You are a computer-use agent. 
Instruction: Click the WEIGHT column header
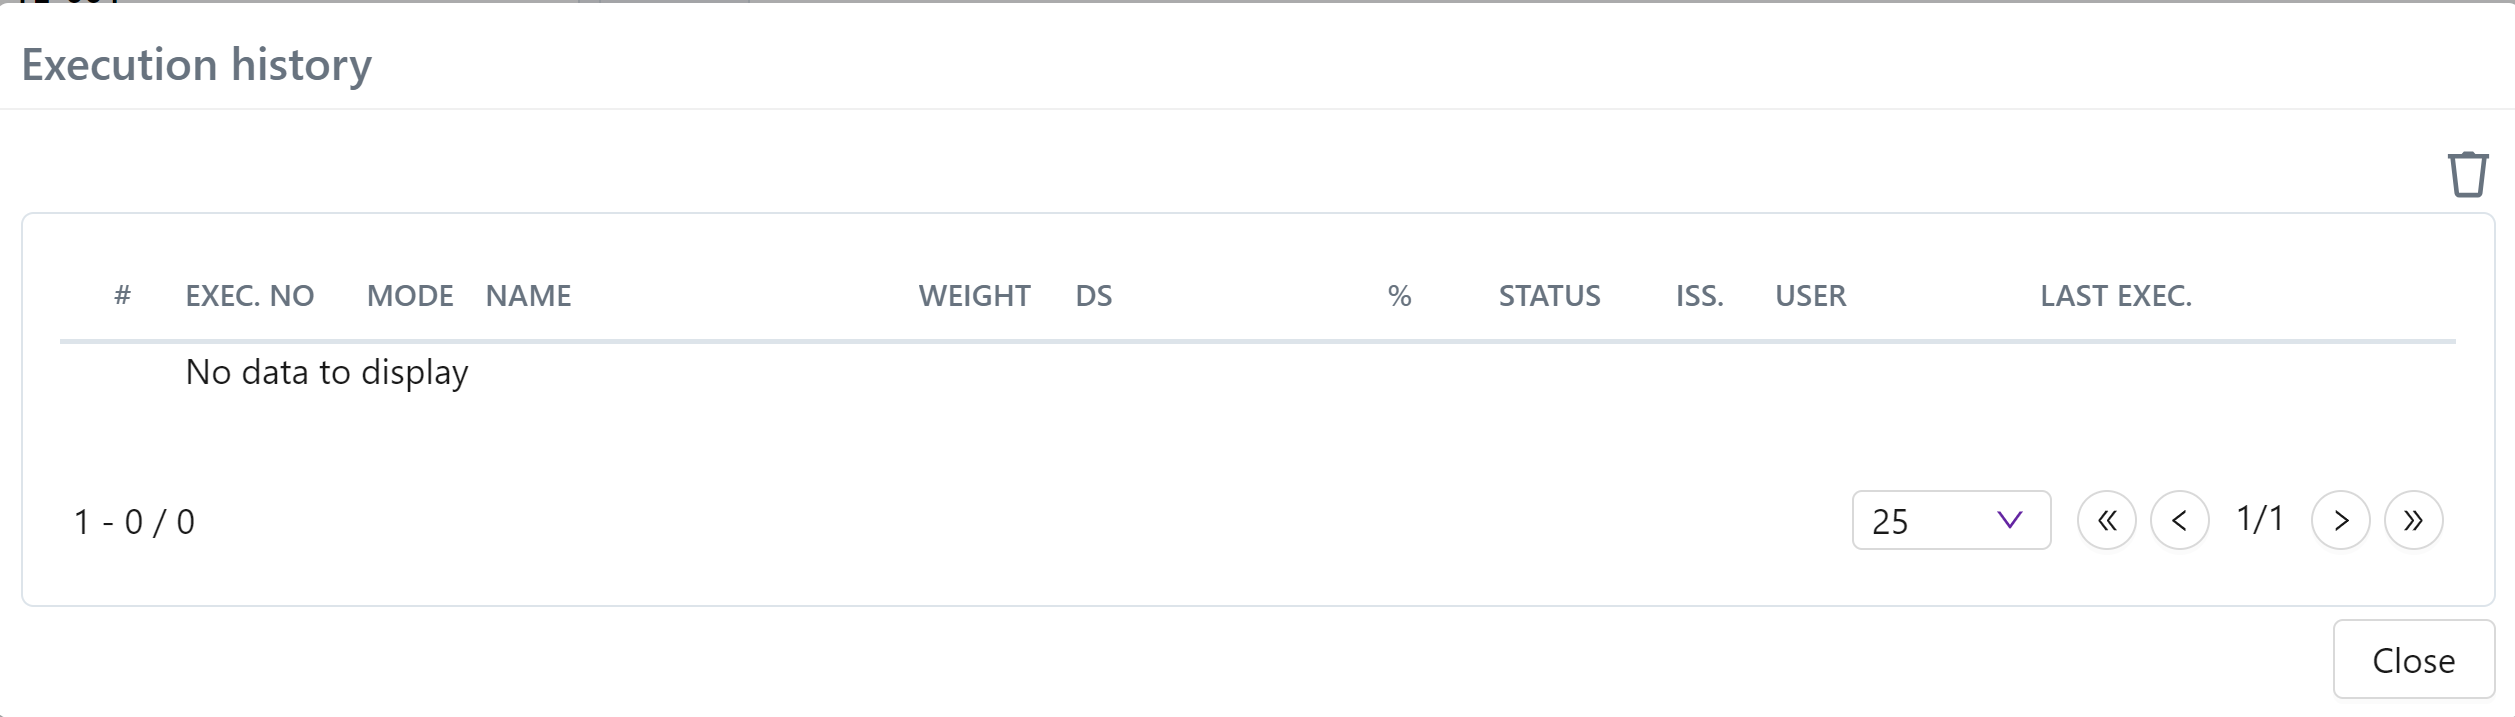tap(974, 296)
